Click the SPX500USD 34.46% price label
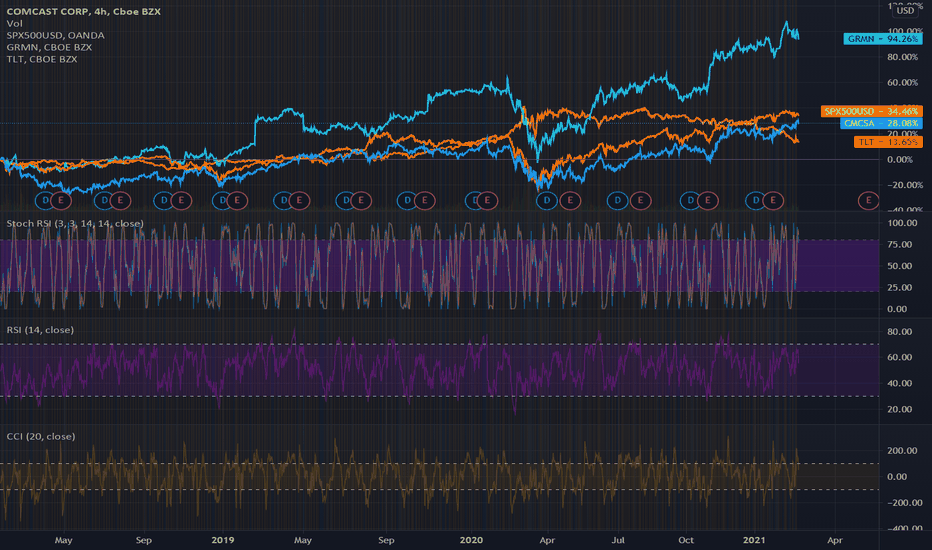This screenshot has width=932, height=550. coord(871,111)
